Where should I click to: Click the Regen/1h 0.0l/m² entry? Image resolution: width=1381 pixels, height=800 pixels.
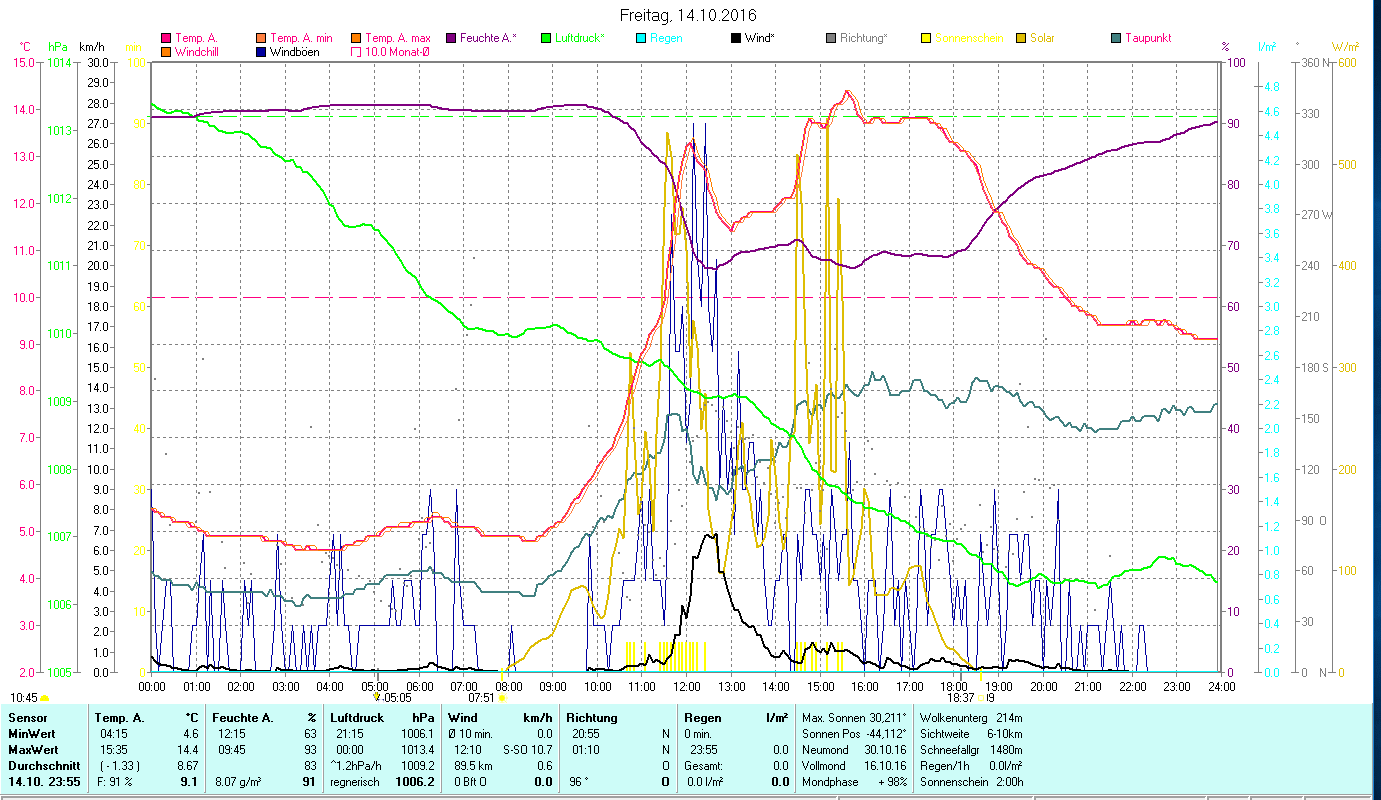970,765
